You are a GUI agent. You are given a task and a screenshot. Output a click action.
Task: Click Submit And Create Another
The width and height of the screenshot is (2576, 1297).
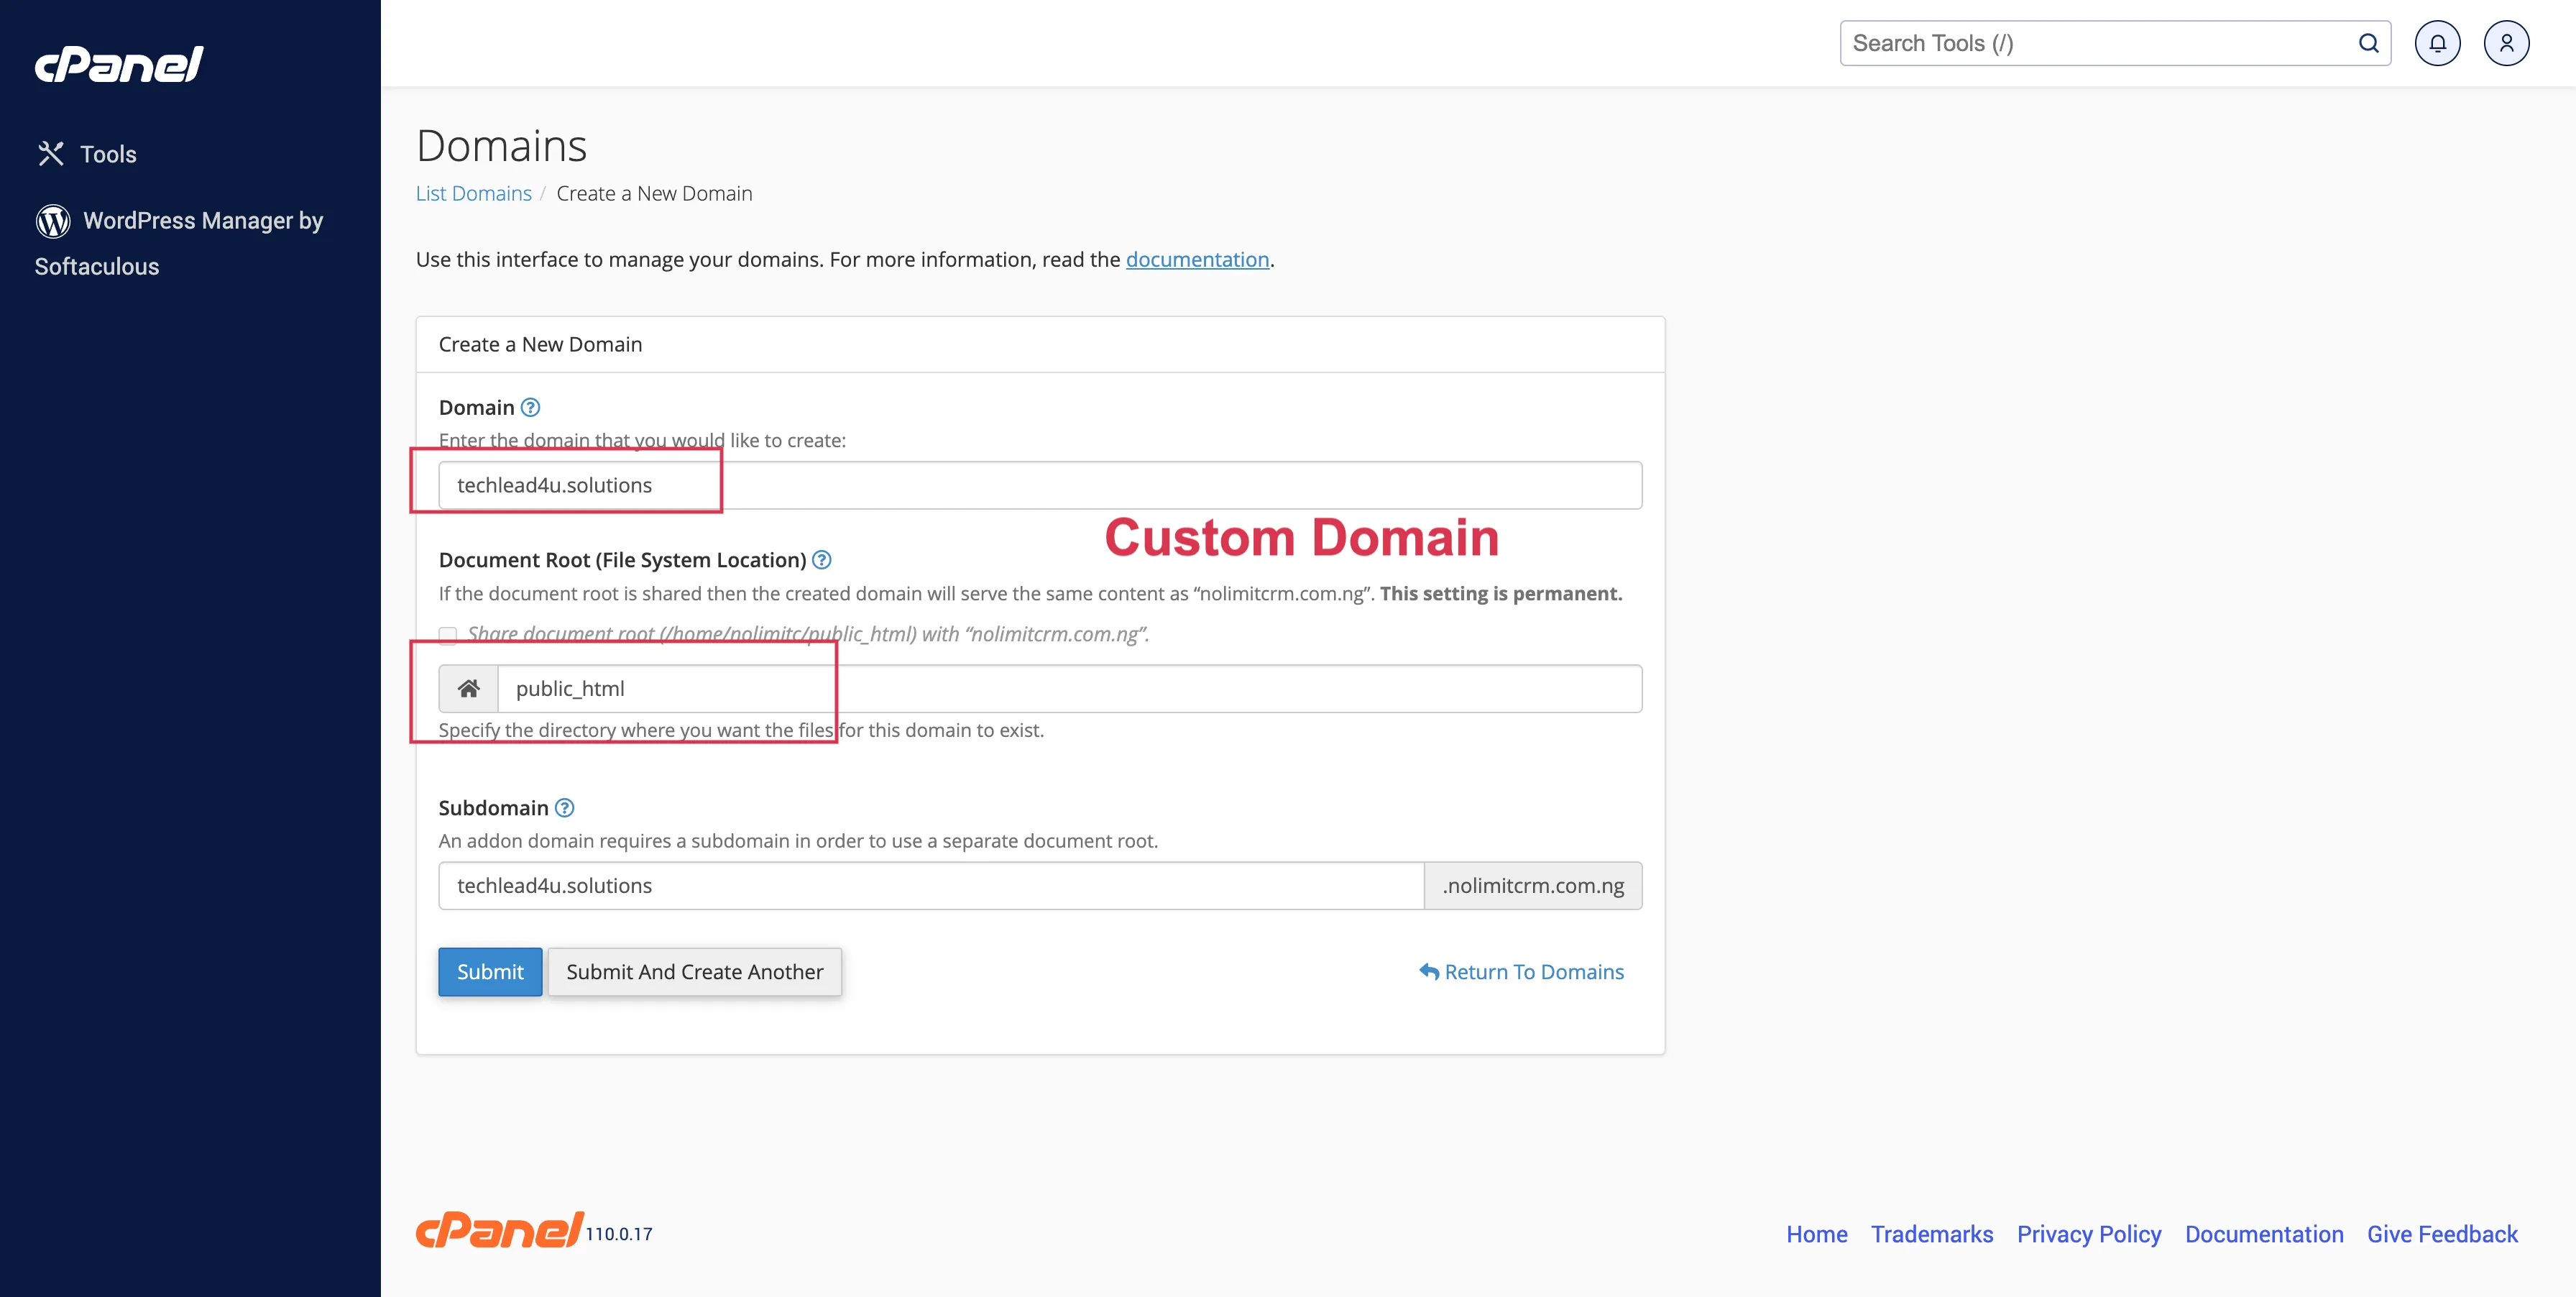[695, 971]
